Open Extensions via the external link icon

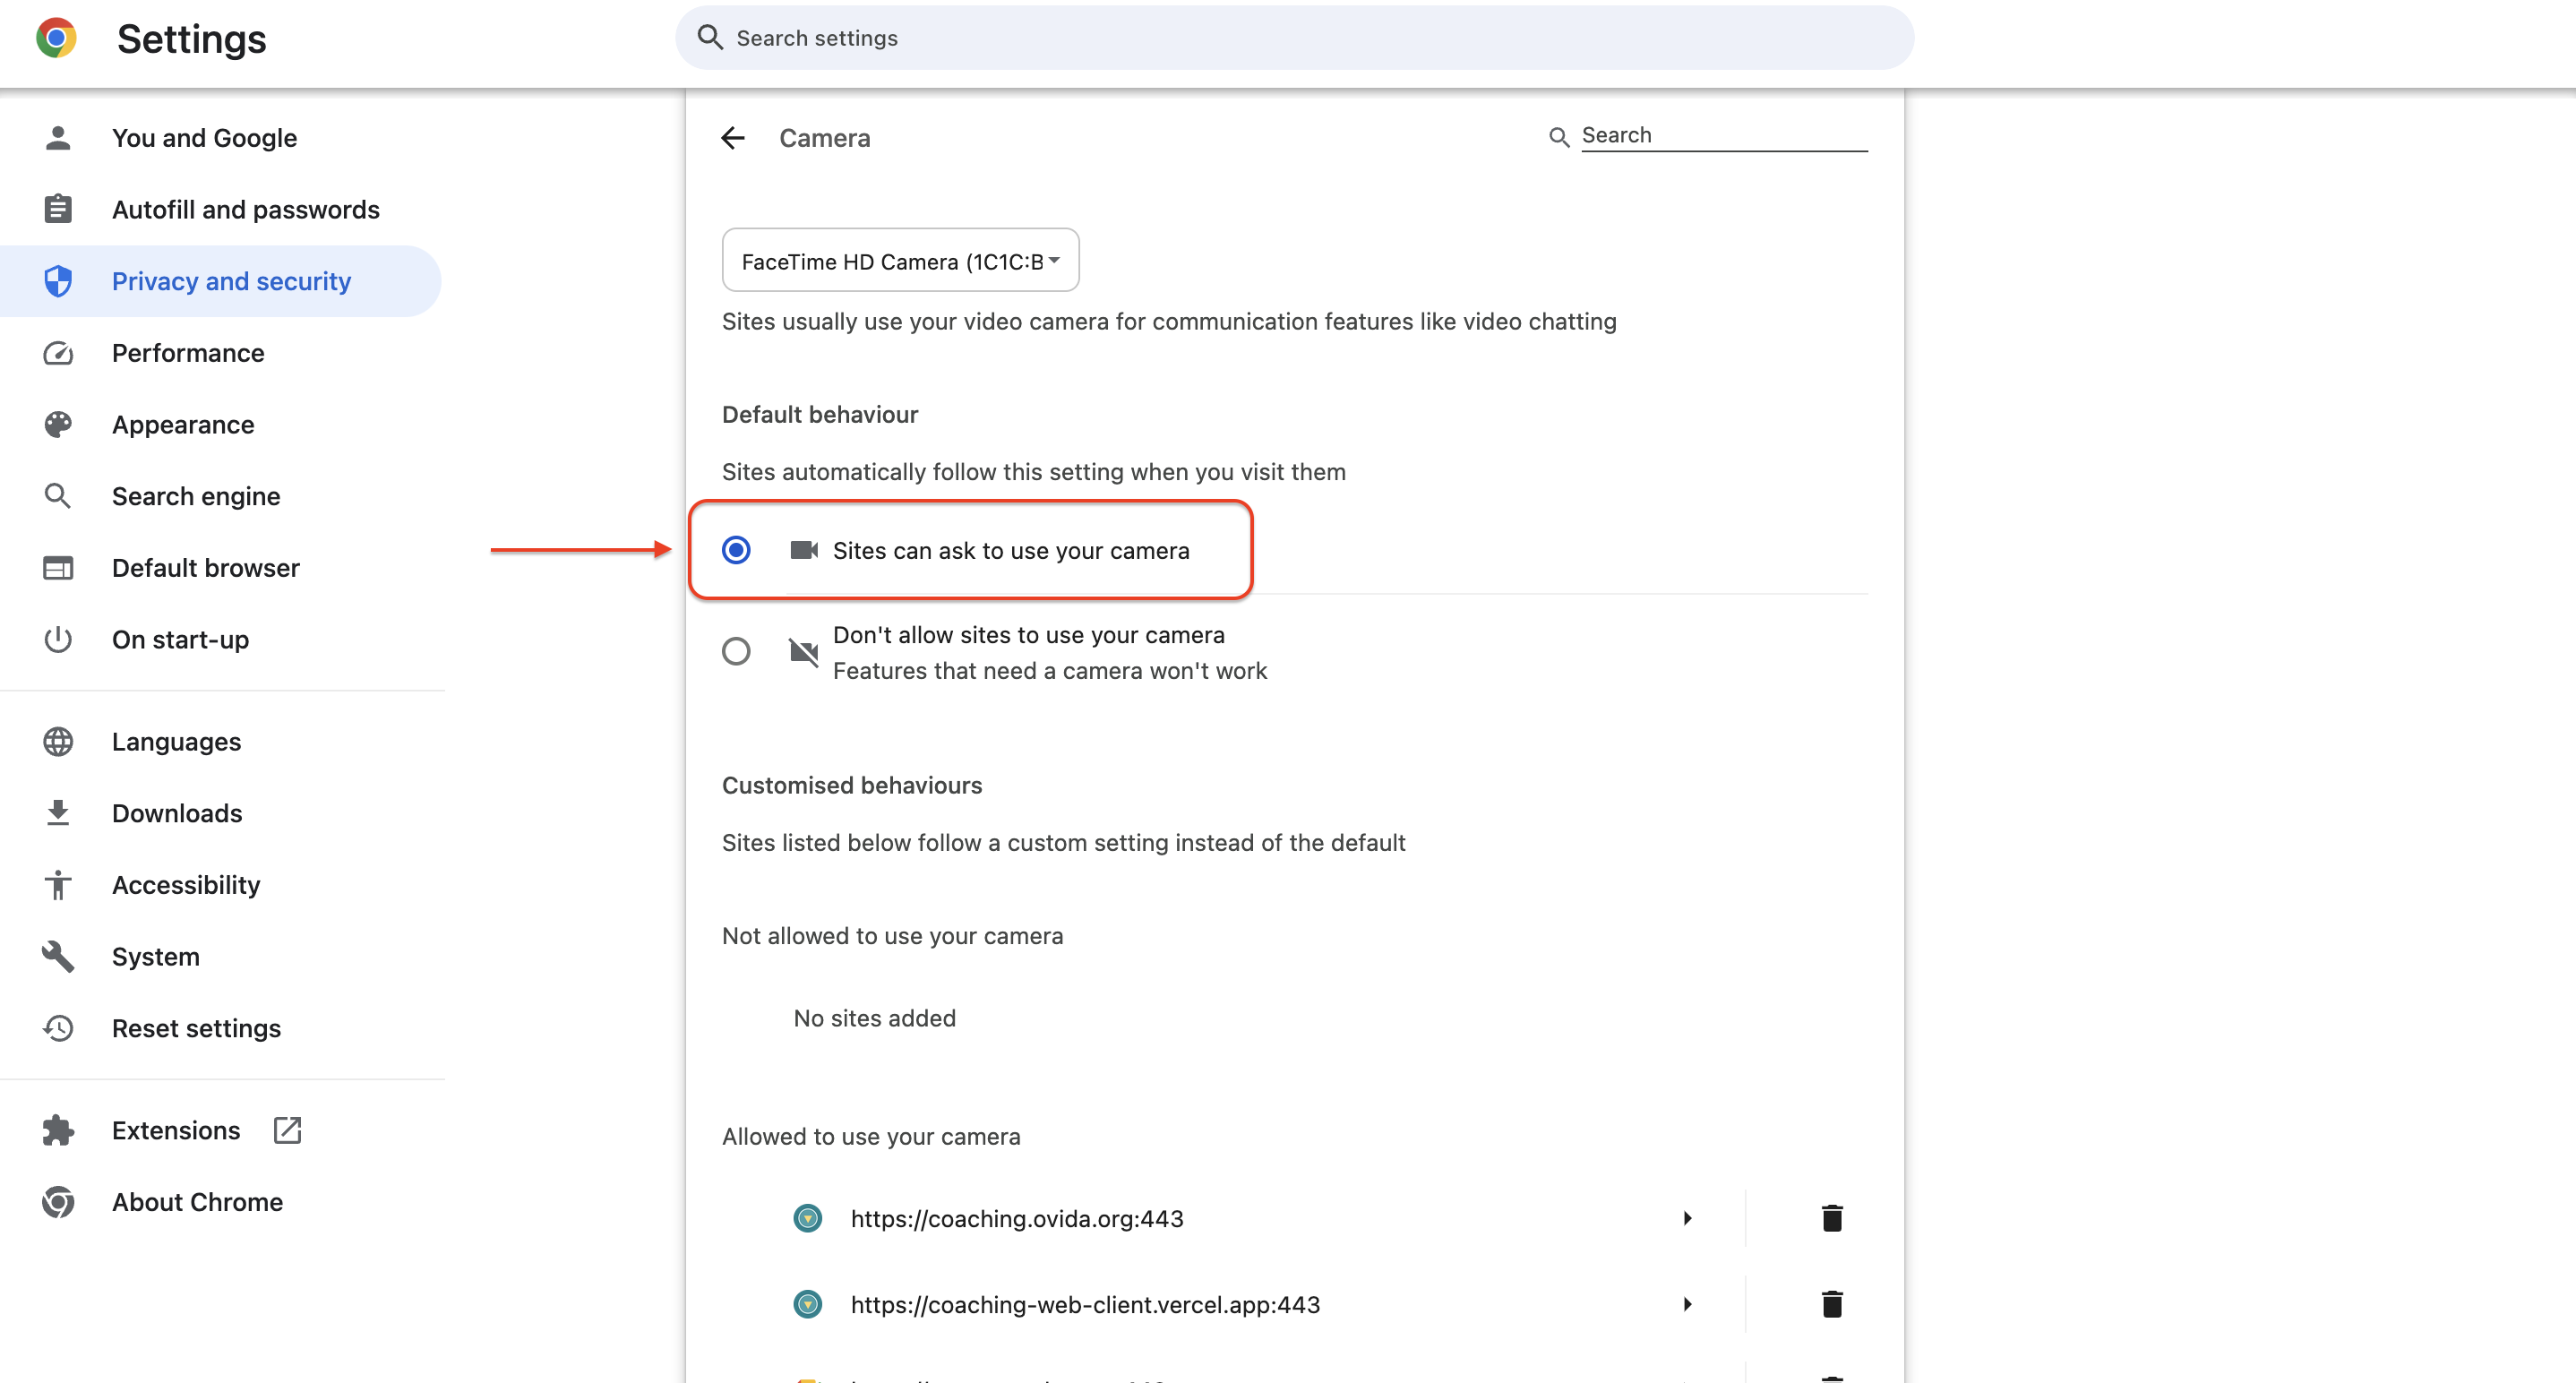click(287, 1130)
